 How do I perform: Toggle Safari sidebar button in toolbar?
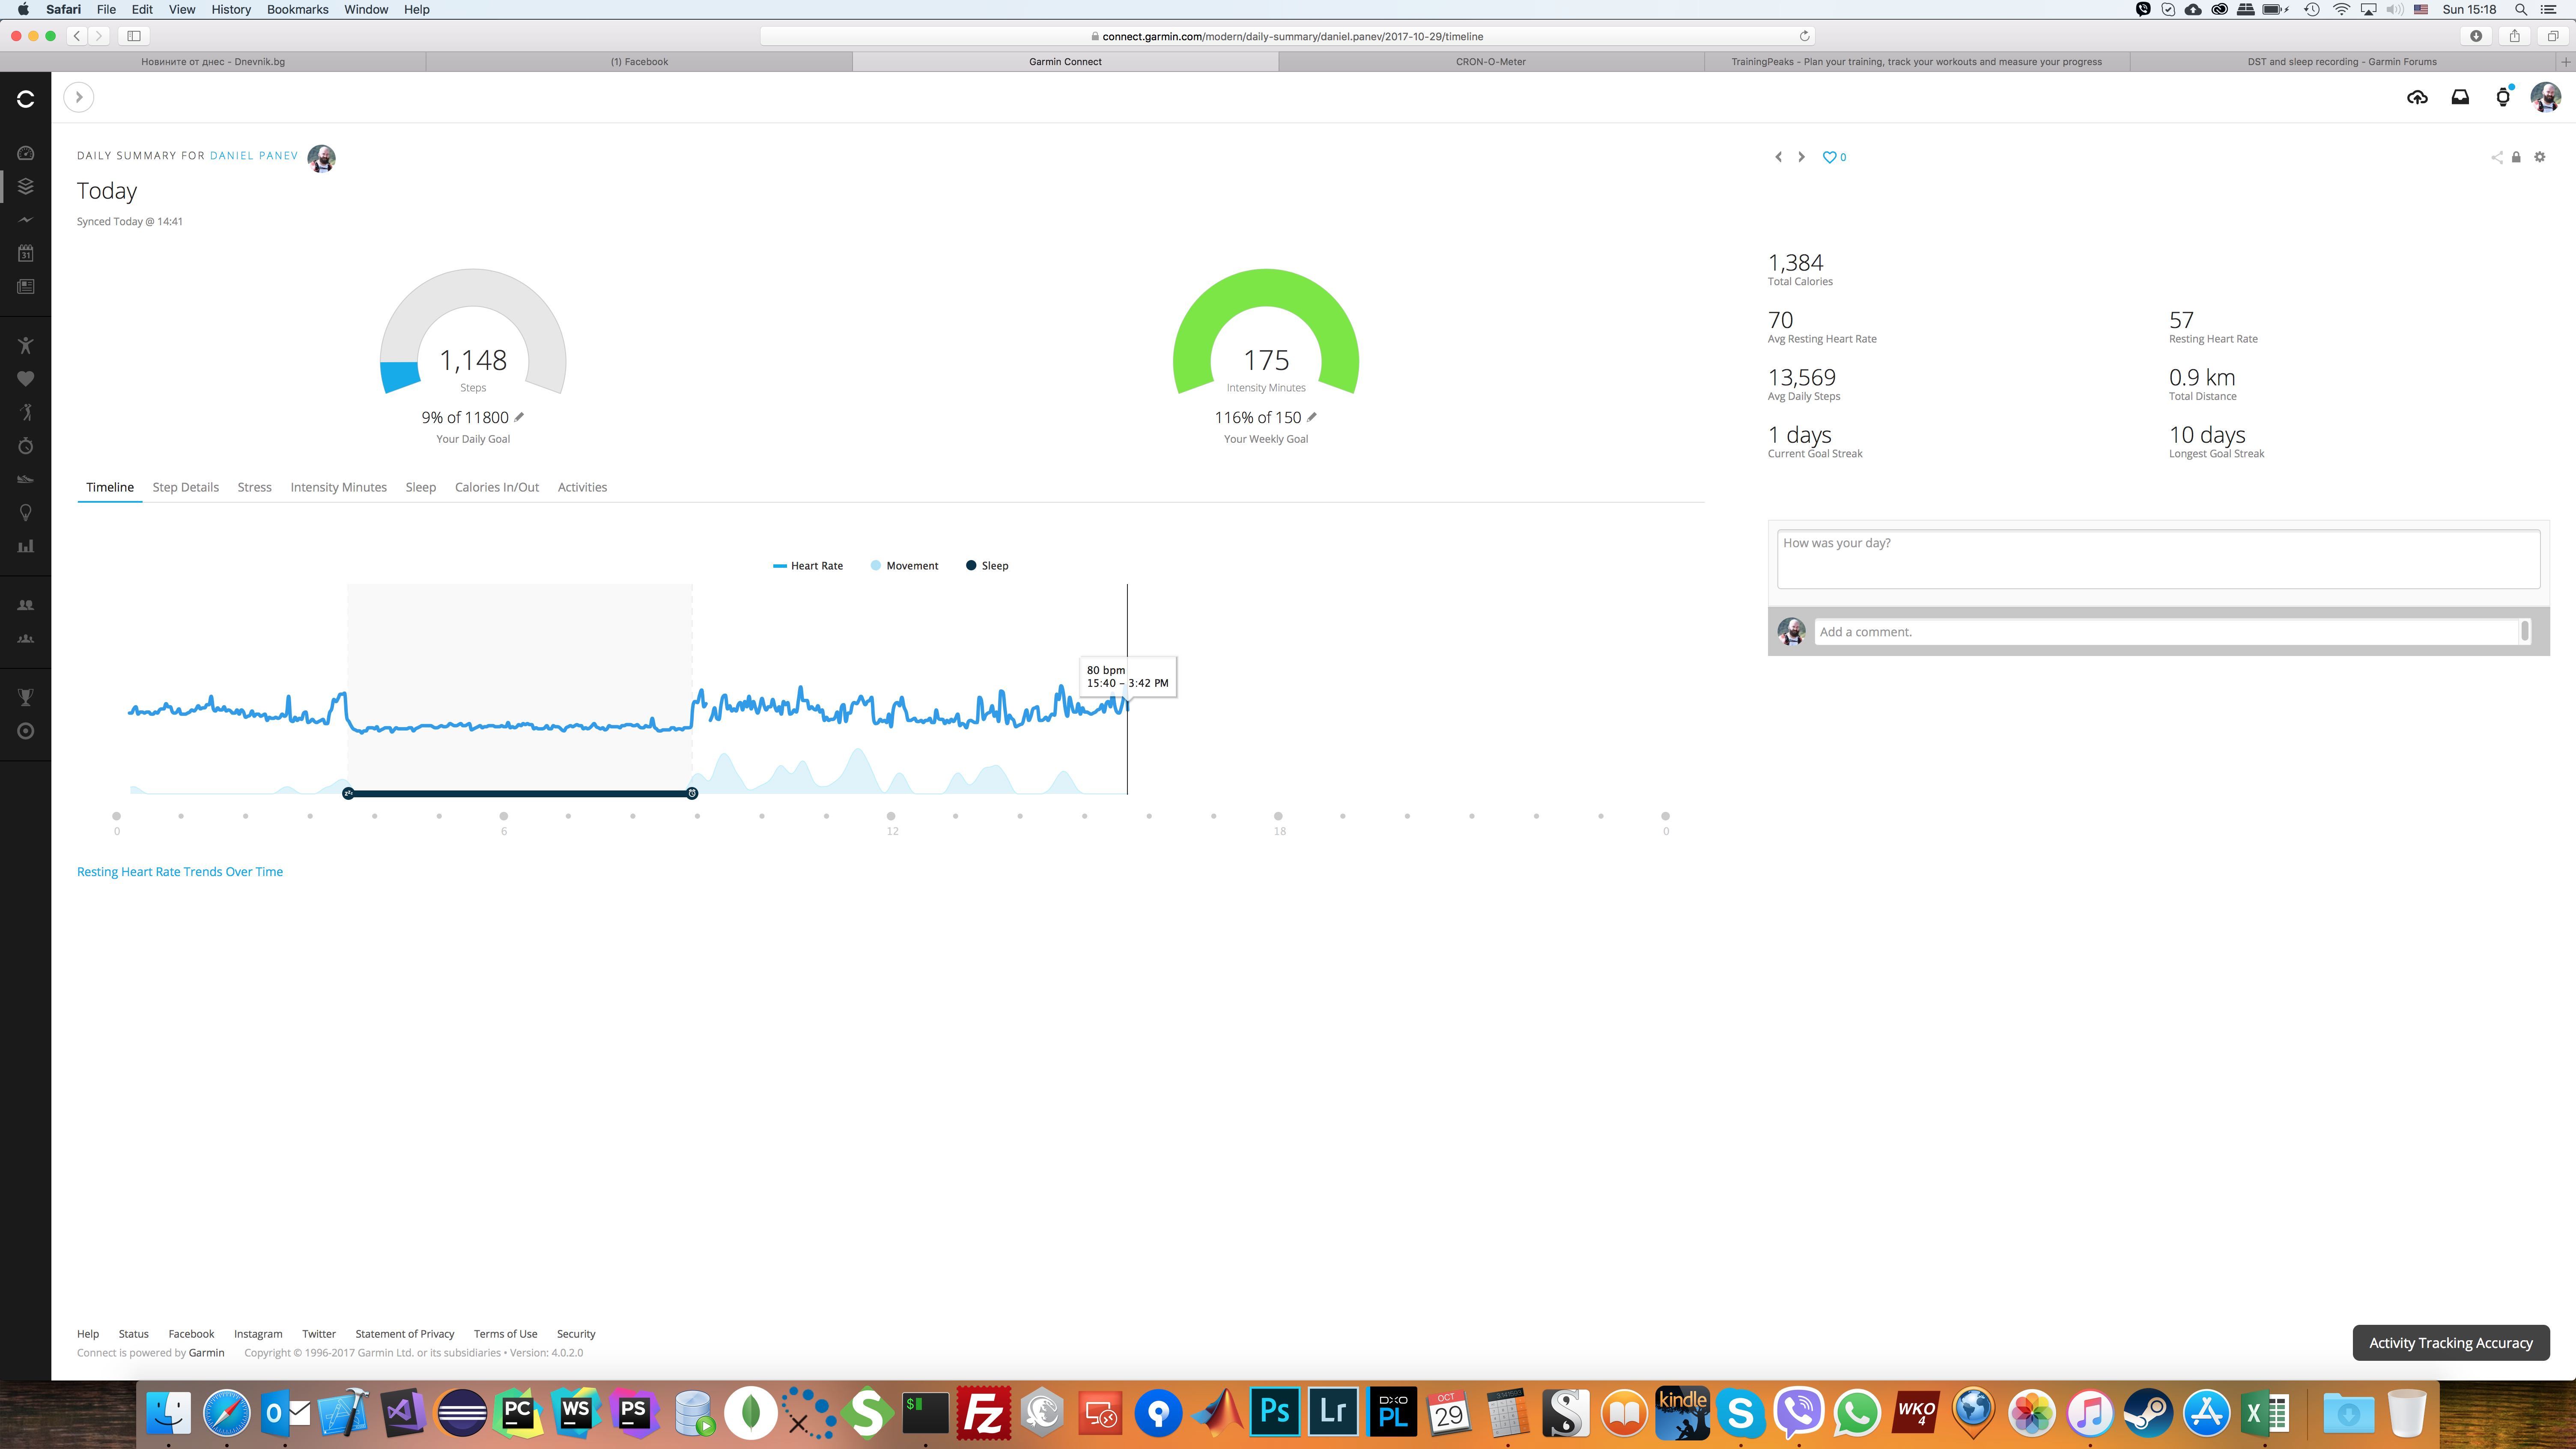pos(134,36)
